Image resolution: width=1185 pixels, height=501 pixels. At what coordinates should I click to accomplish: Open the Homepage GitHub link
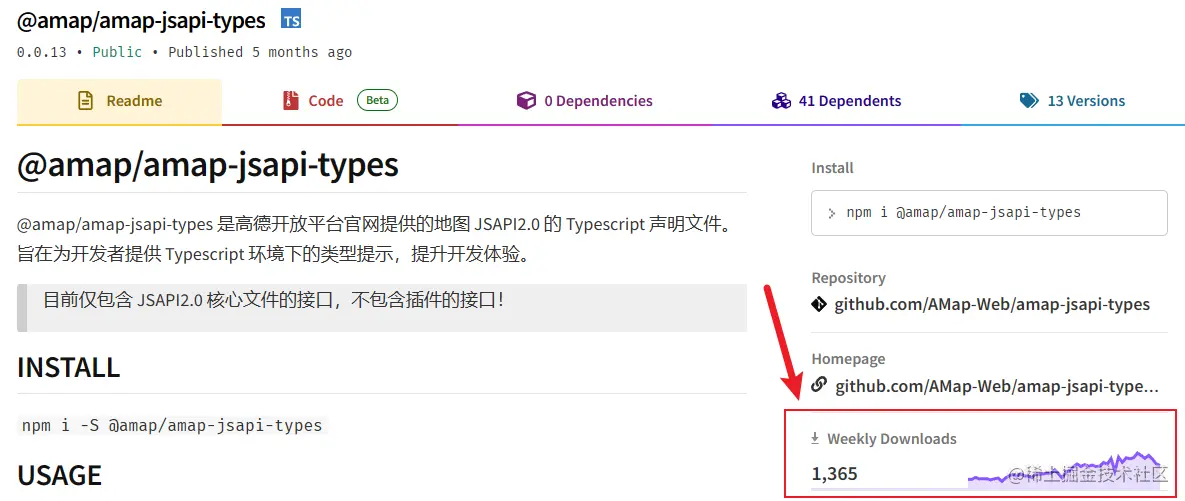coord(996,386)
